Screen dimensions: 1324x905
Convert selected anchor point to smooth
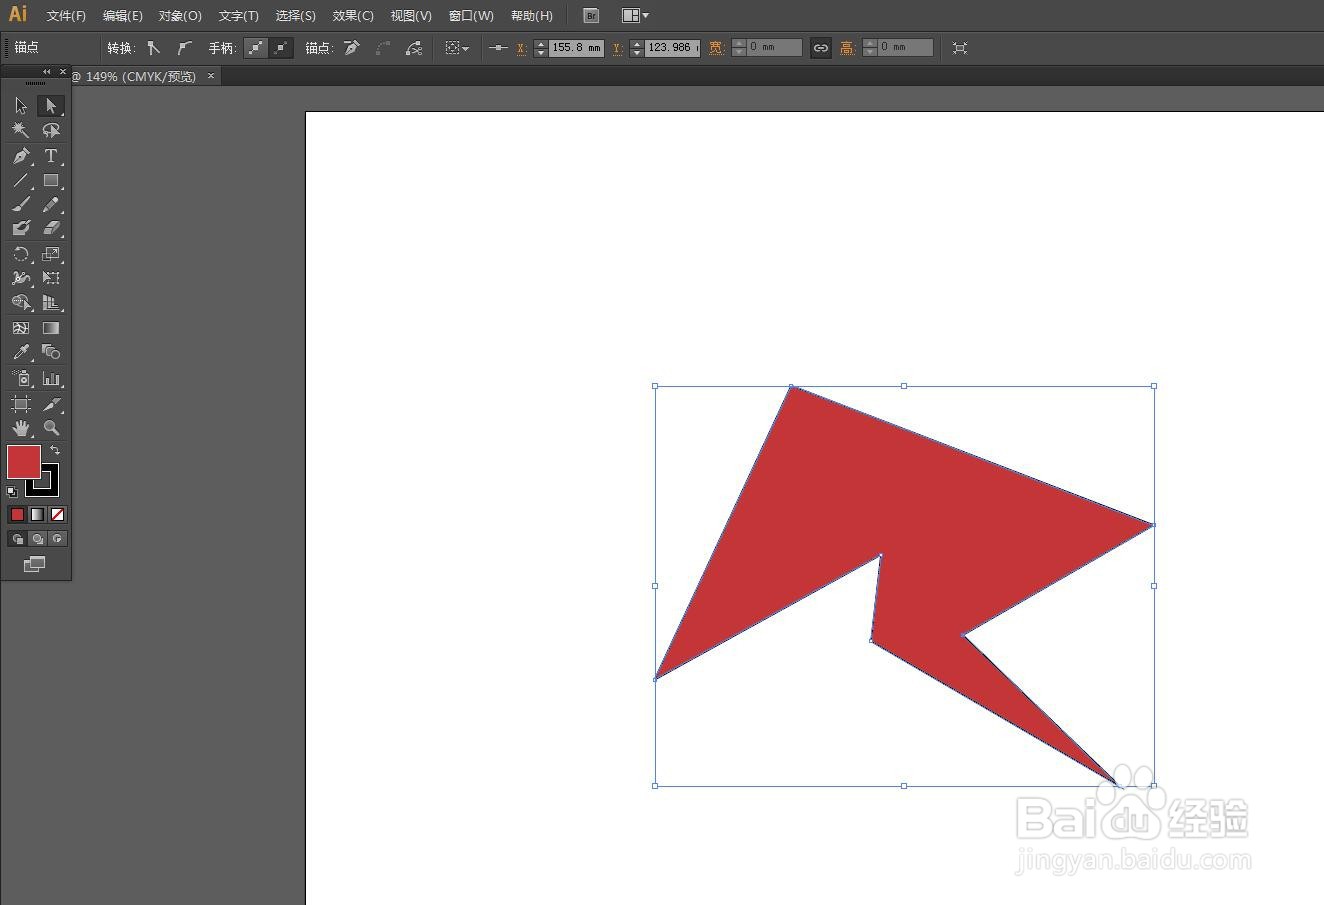[184, 47]
